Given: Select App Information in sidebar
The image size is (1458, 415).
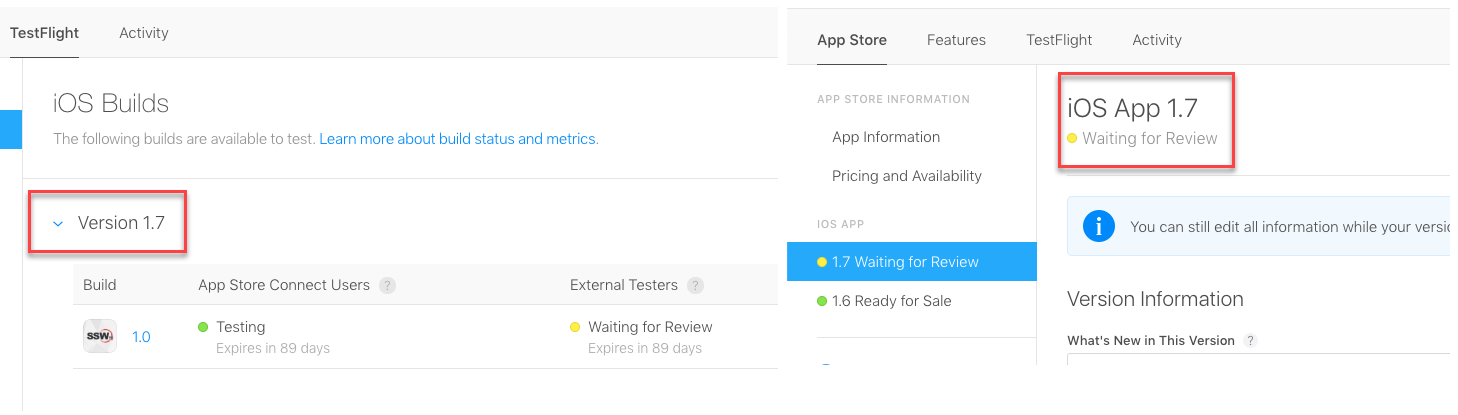Looking at the screenshot, I should click(x=886, y=137).
